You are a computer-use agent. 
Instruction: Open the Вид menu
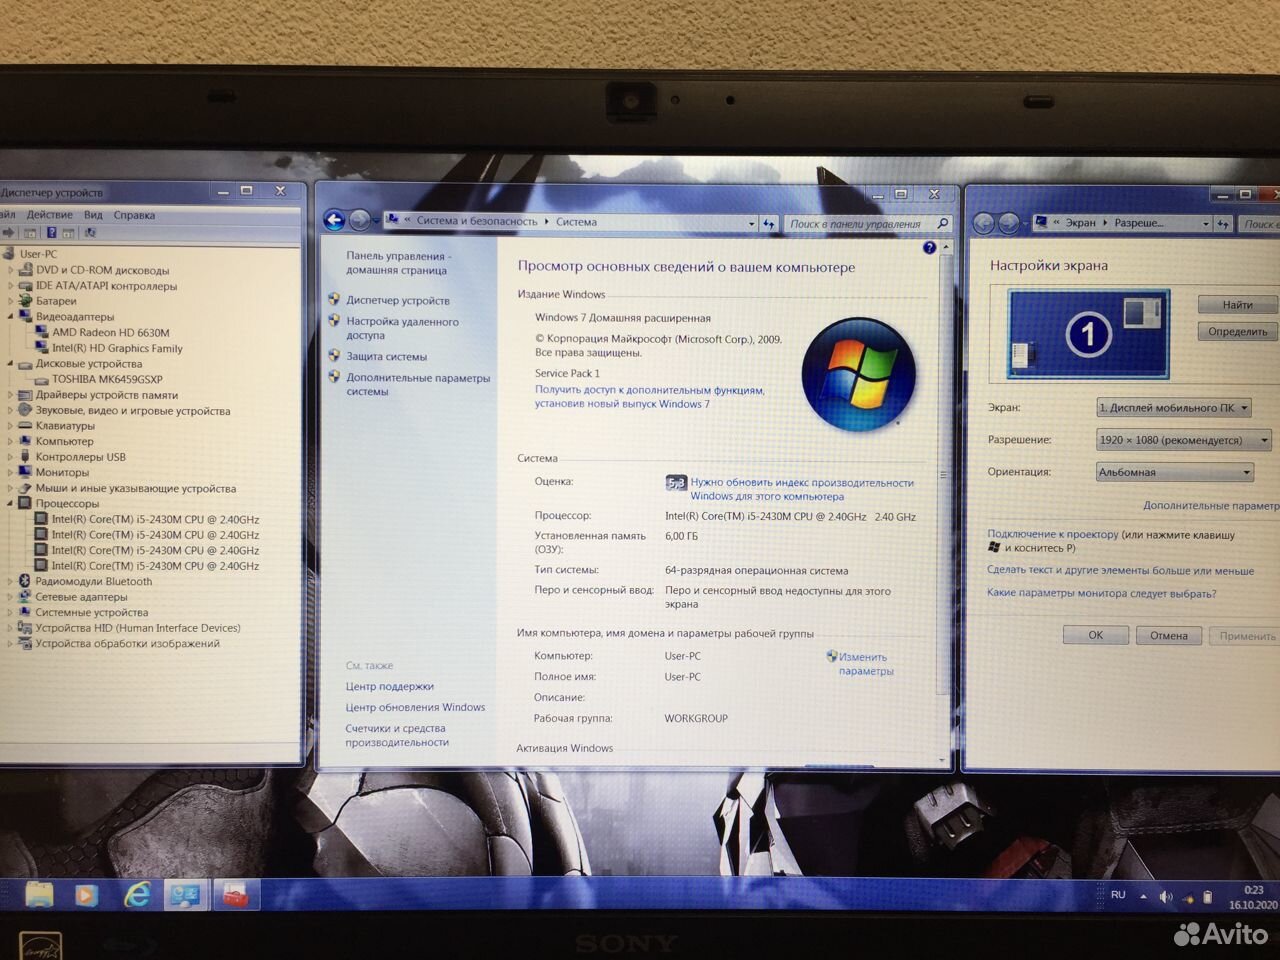[x=93, y=215]
